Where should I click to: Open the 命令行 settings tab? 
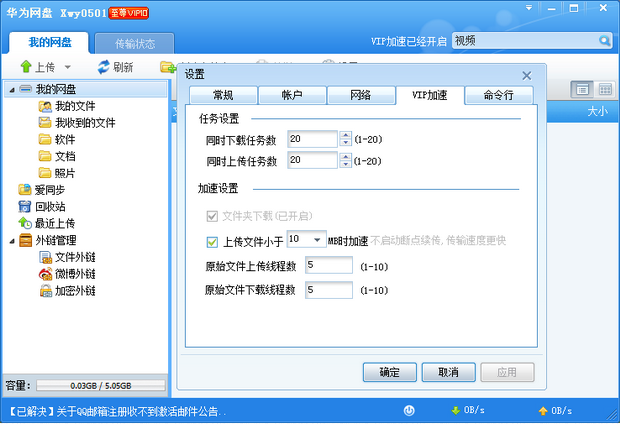tap(499, 95)
